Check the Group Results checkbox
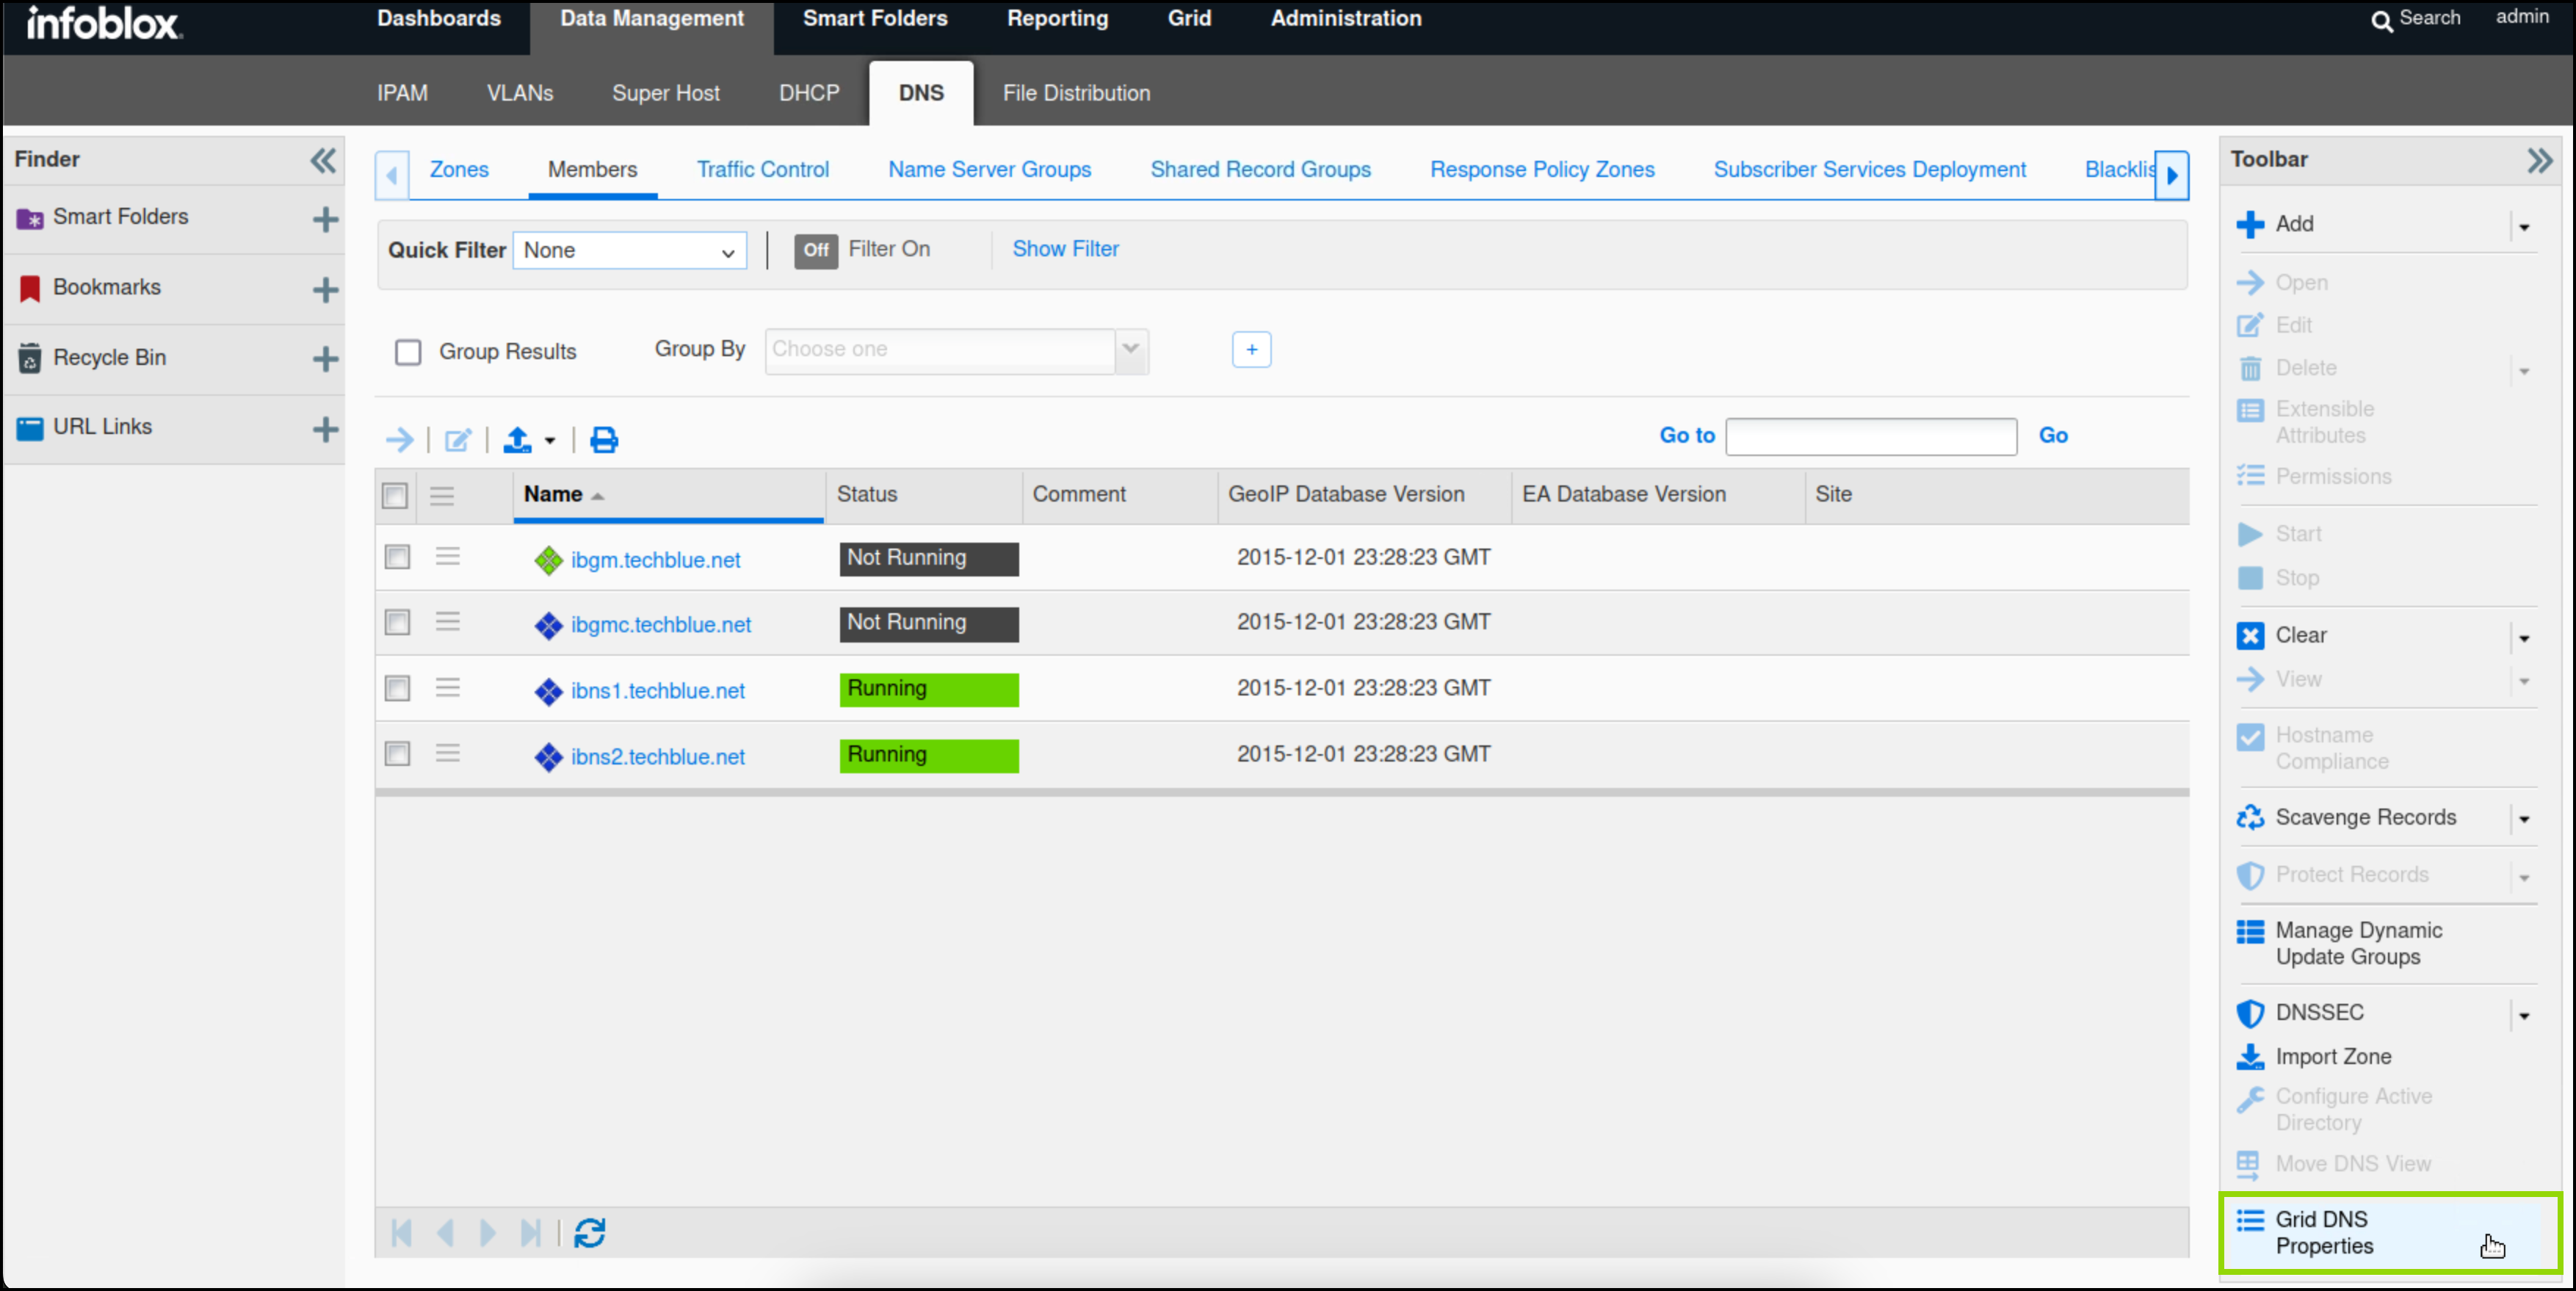The height and width of the screenshot is (1291, 2576). (408, 352)
